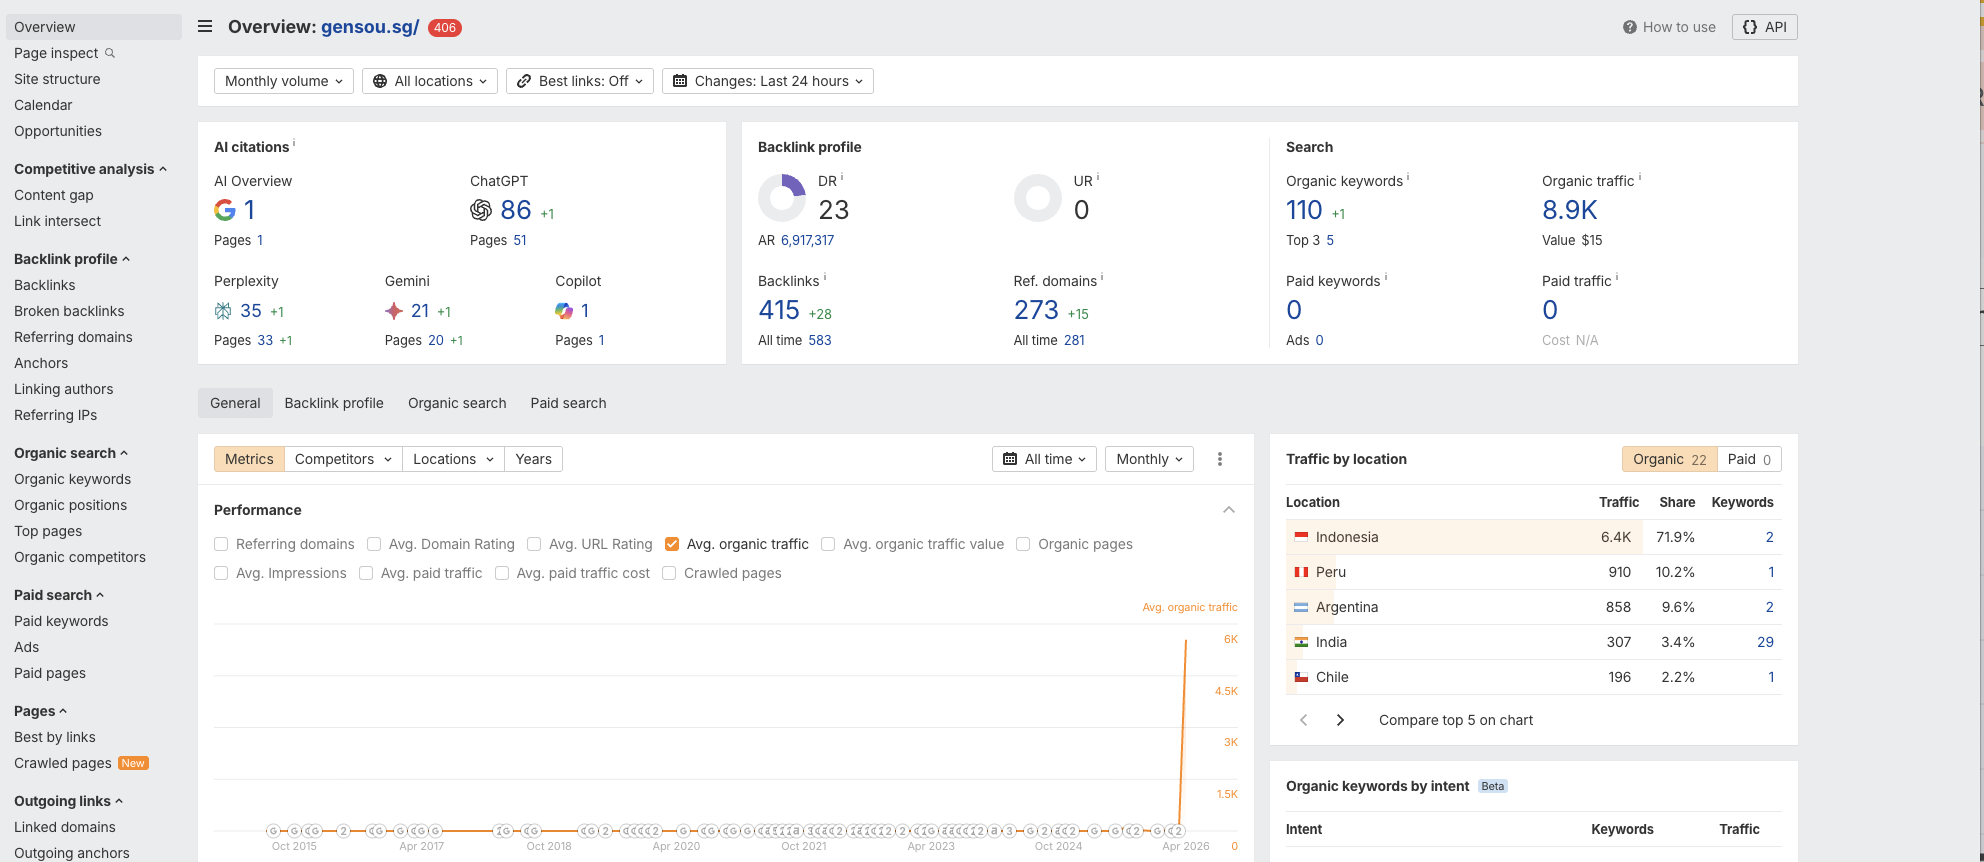This screenshot has height=862, width=1984.
Task: Click the link icon in Best links
Action: tap(524, 81)
